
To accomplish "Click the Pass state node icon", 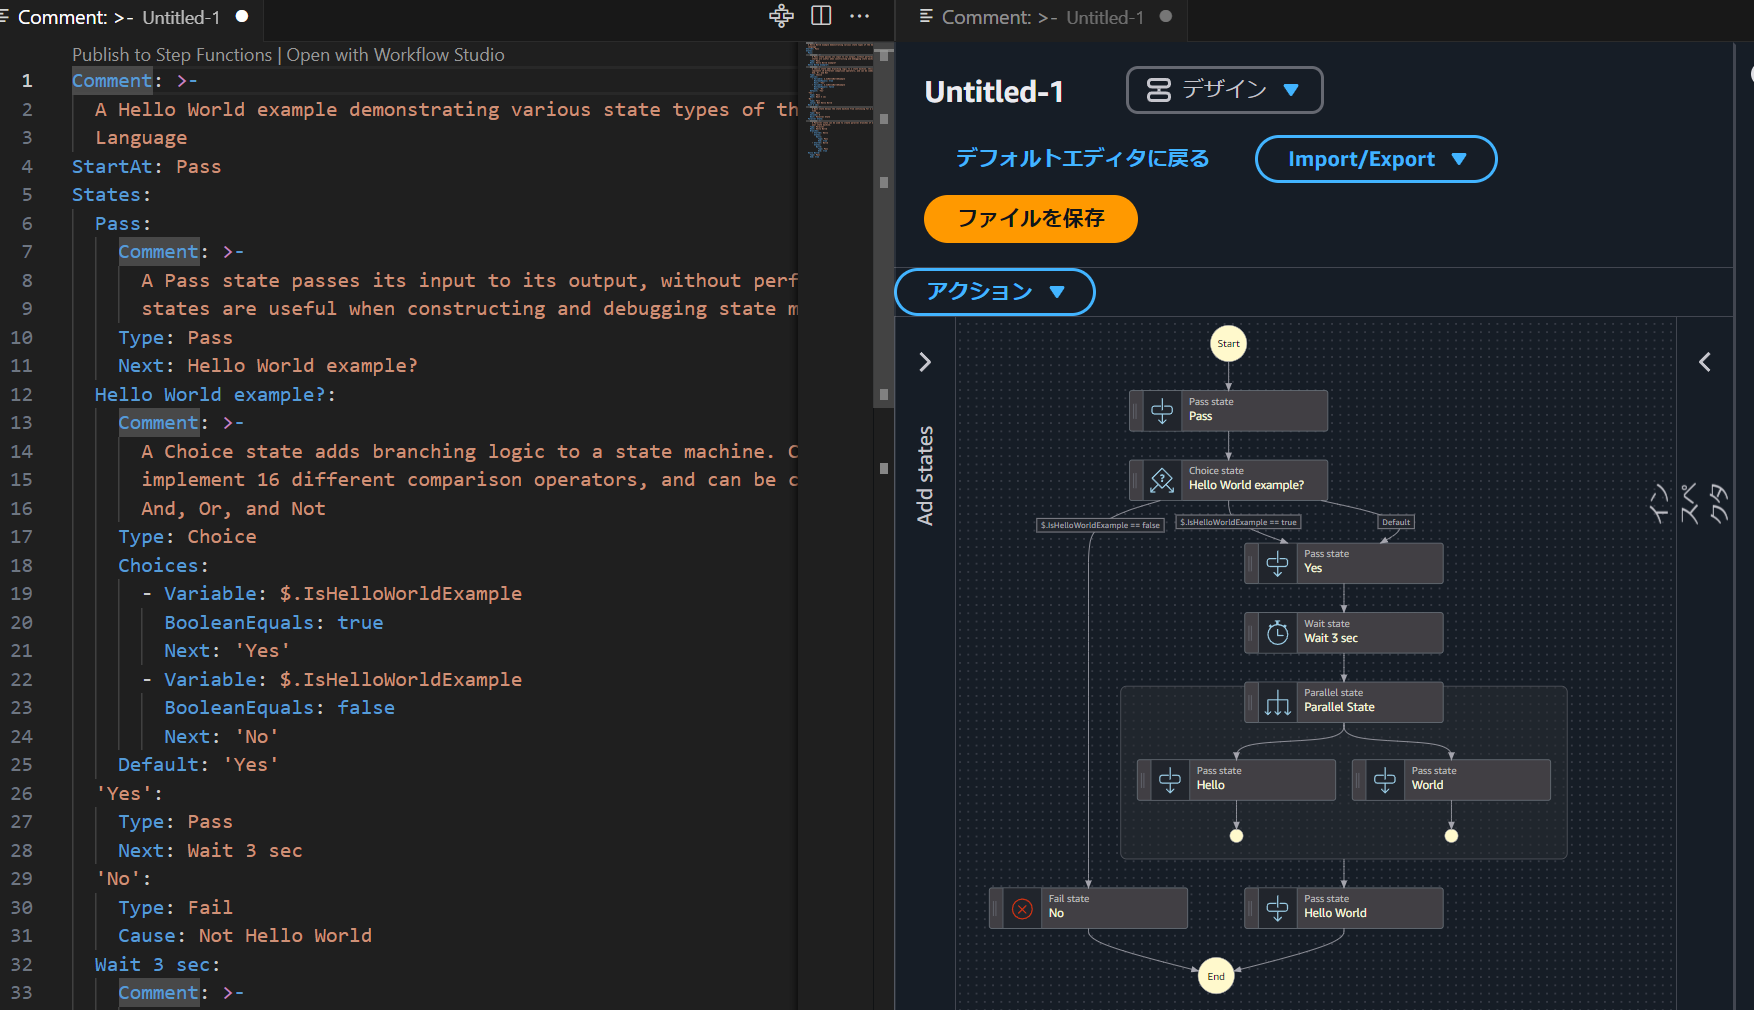I will point(1162,410).
